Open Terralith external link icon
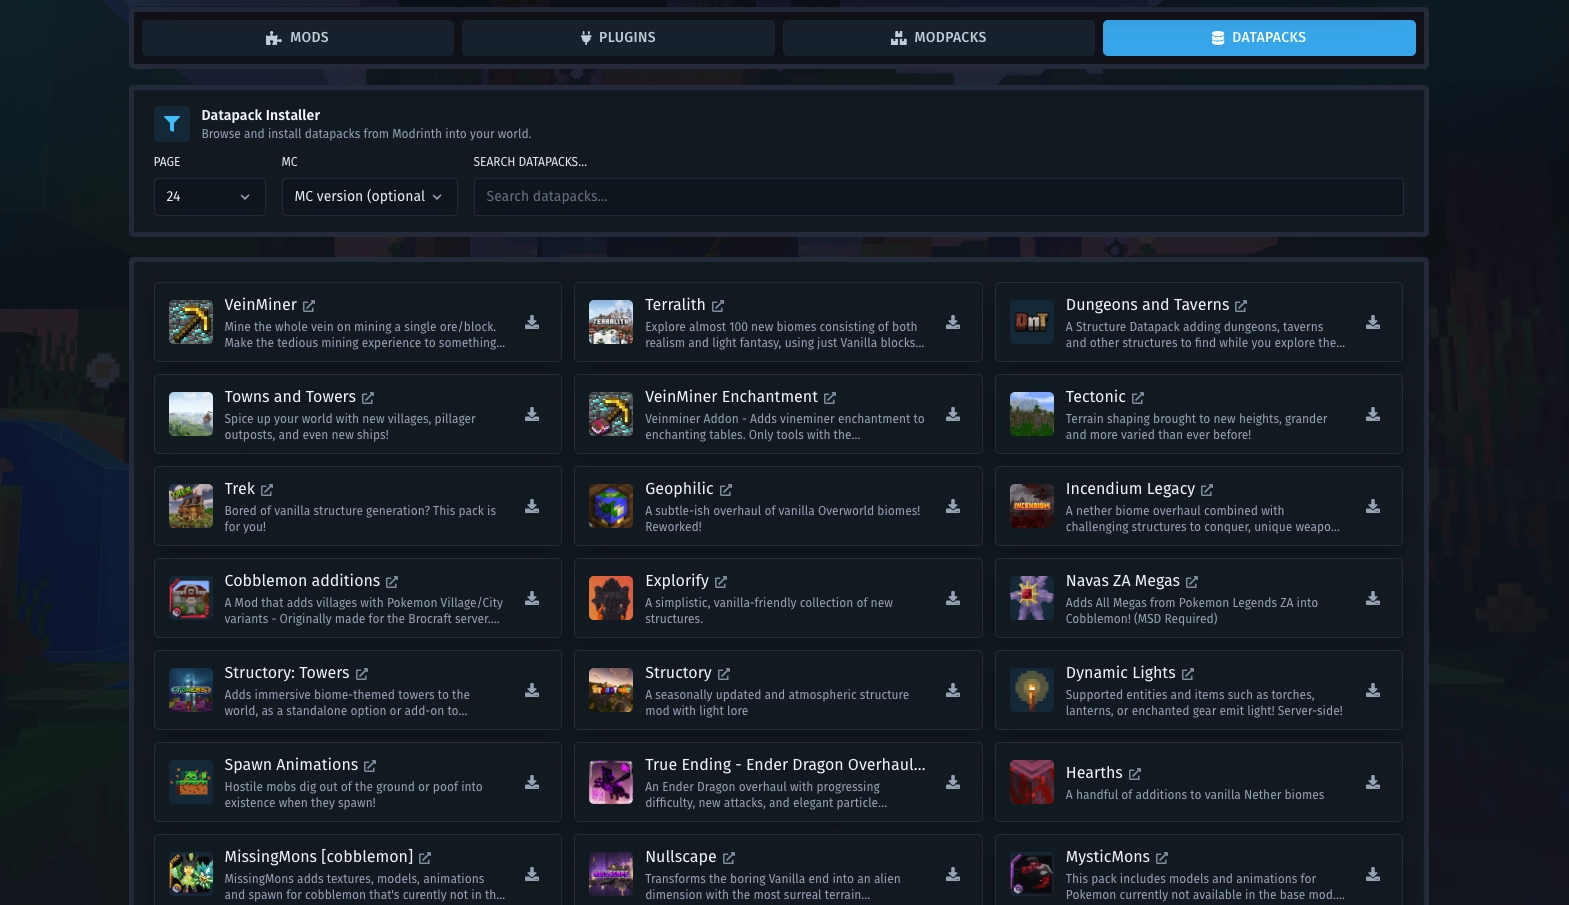Image resolution: width=1569 pixels, height=905 pixels. point(718,306)
